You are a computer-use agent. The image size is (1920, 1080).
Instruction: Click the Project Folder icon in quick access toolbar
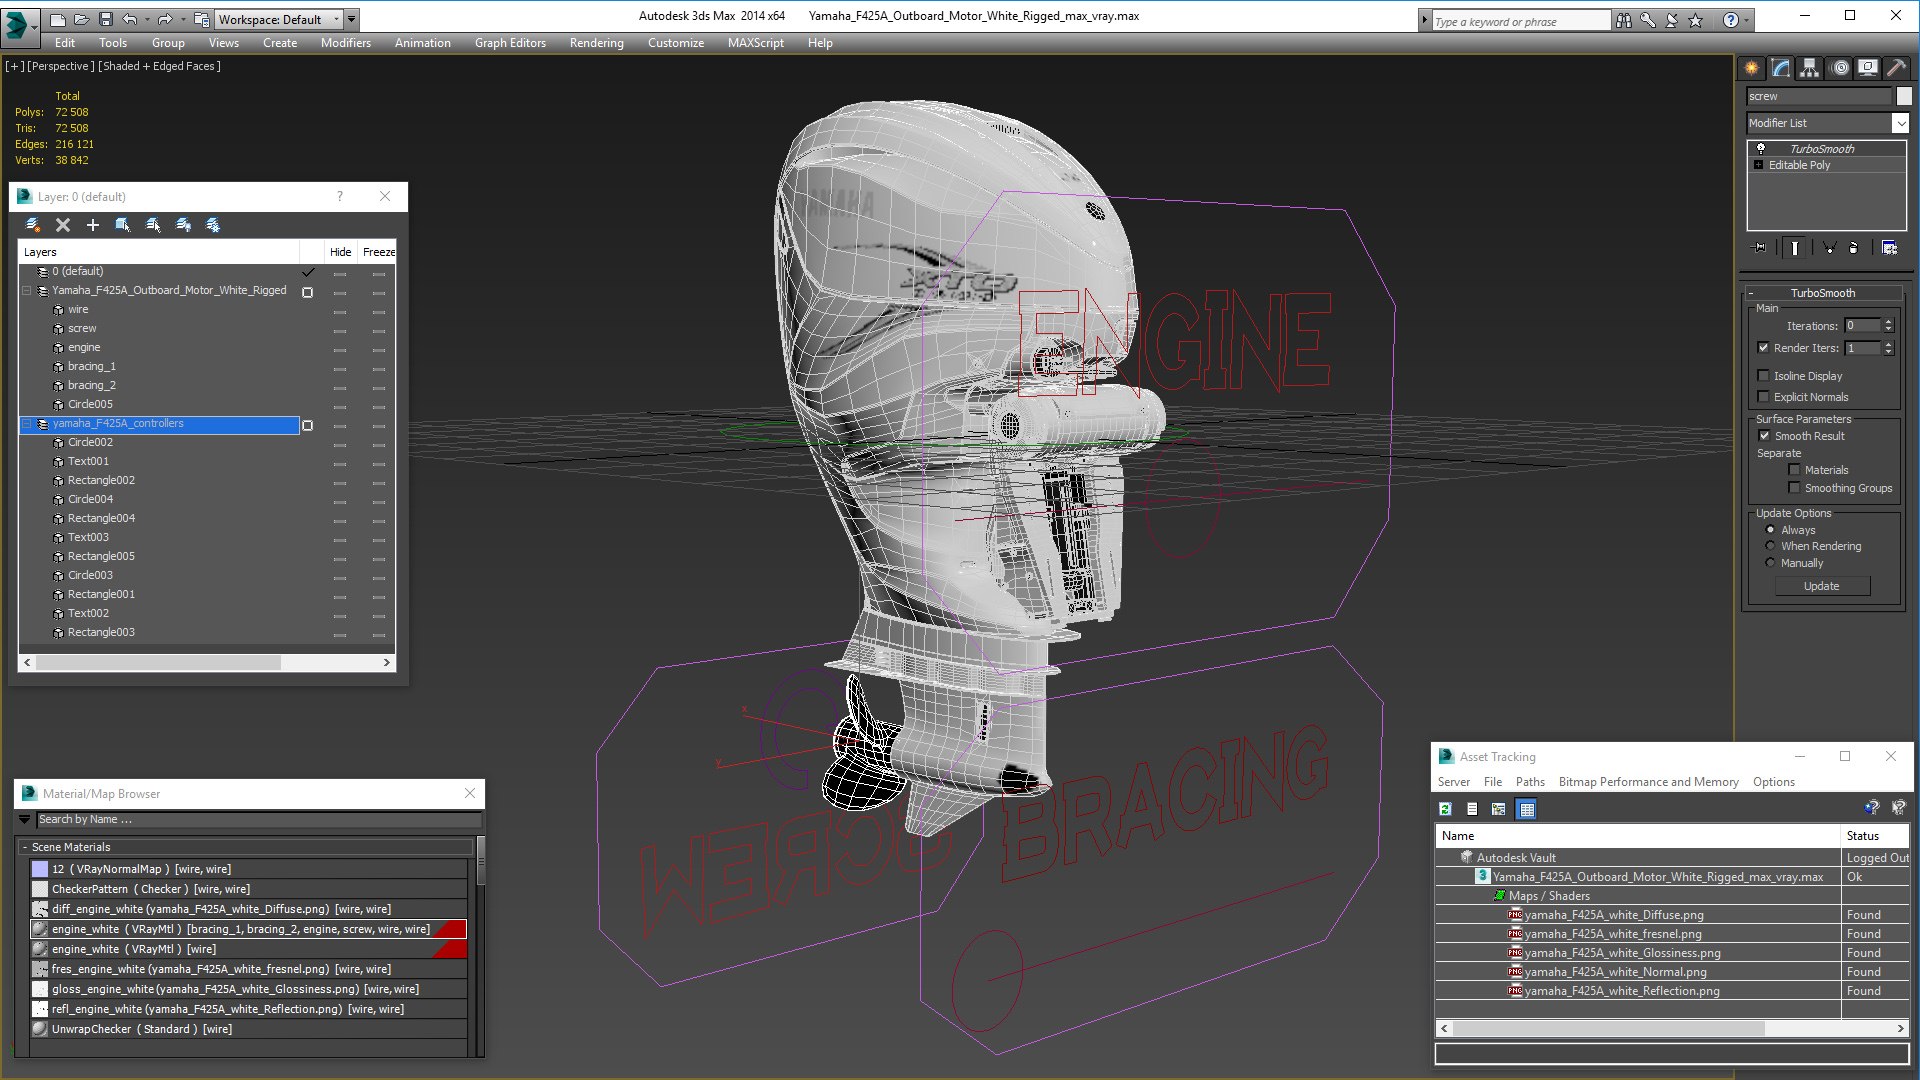201,19
